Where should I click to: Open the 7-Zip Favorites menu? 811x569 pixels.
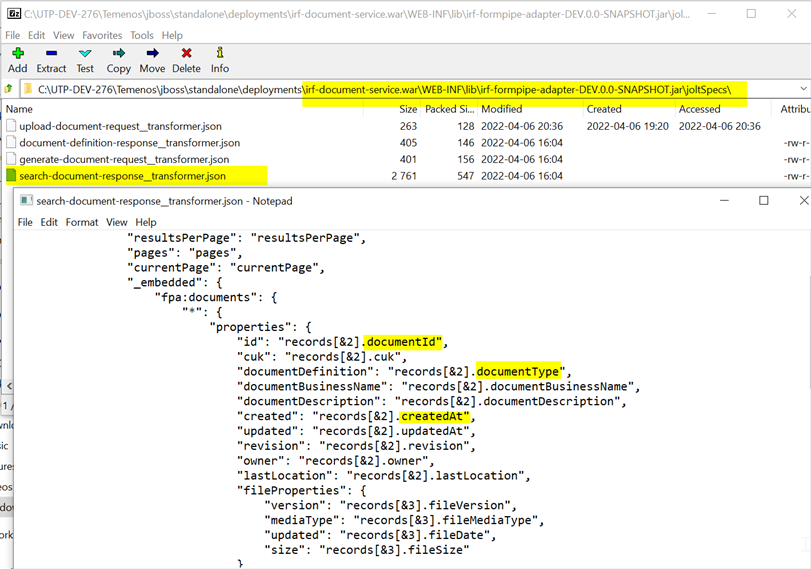pyautogui.click(x=102, y=35)
